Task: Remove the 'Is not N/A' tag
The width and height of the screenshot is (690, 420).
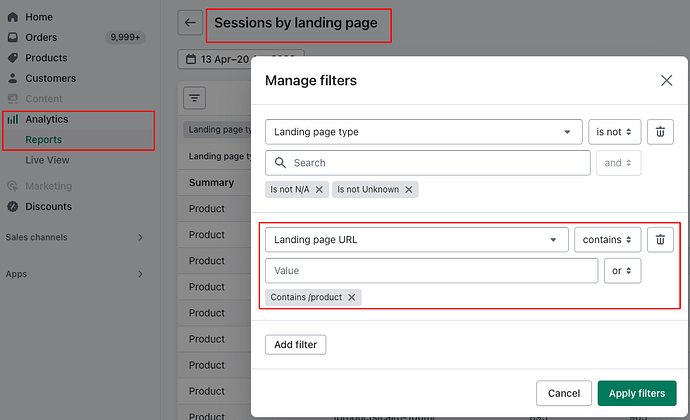Action: tap(320, 189)
